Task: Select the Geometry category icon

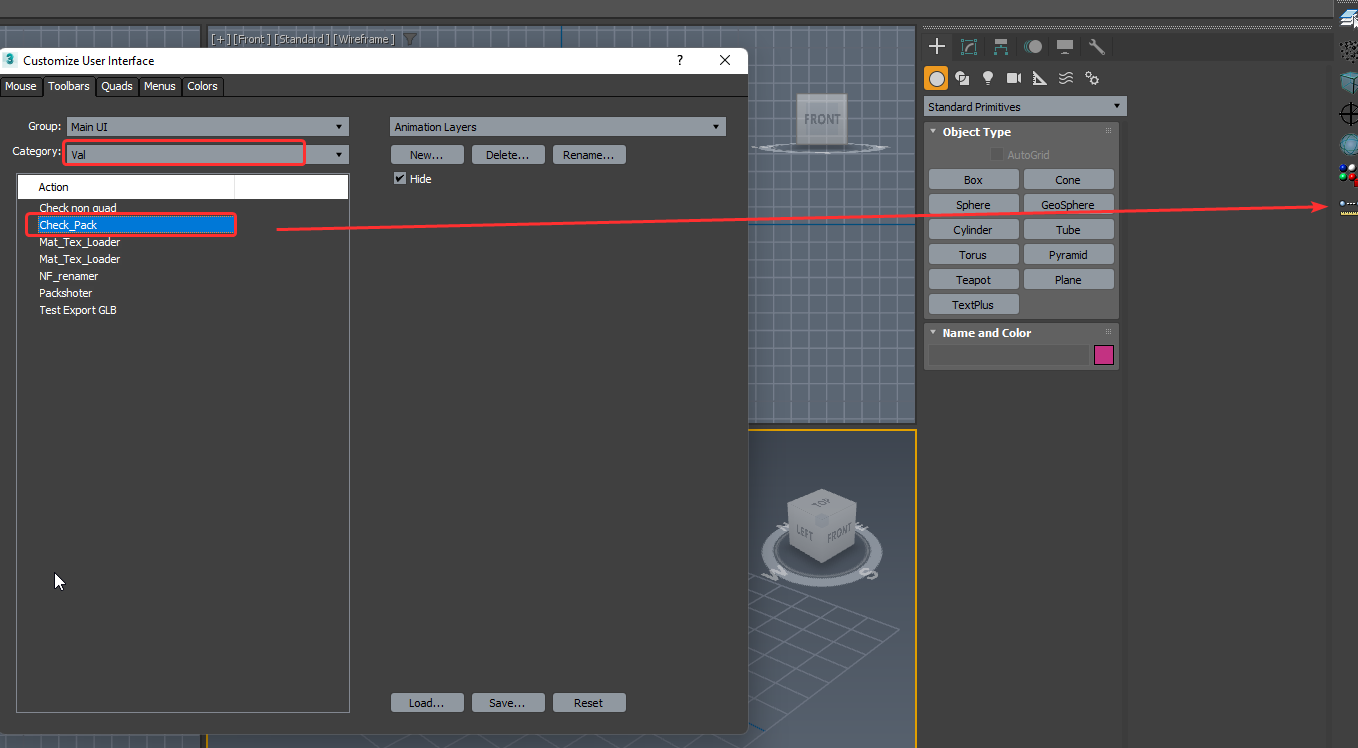Action: [936, 78]
